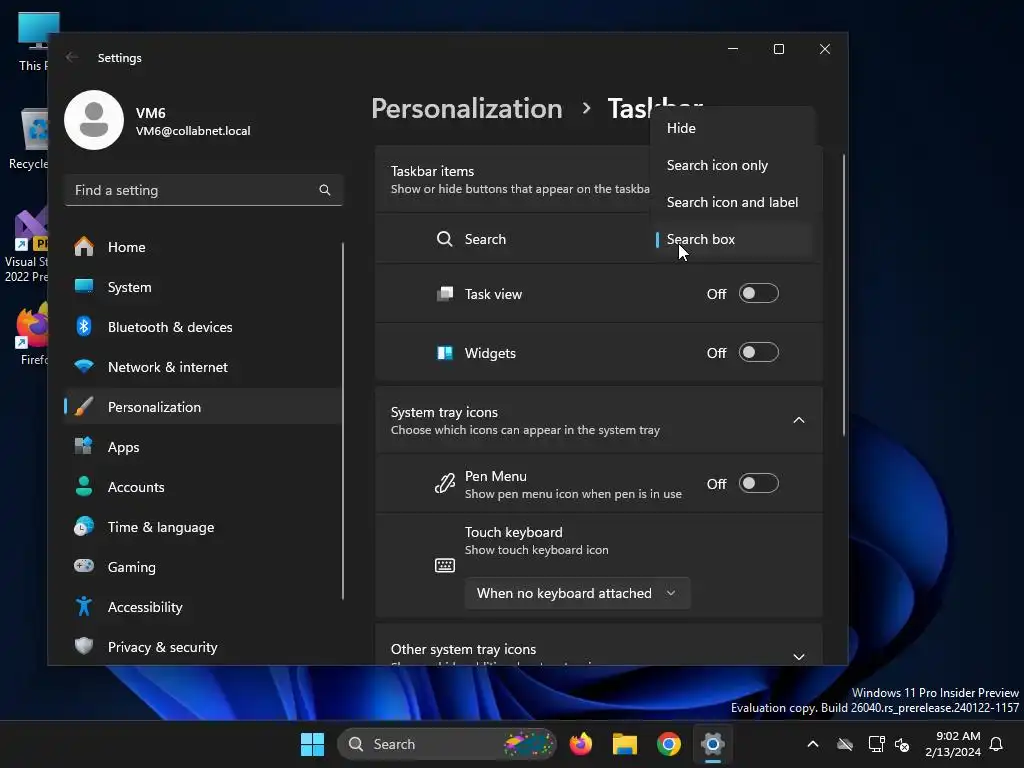Viewport: 1024px width, 768px height.
Task: Open Firefox from the taskbar
Action: point(581,744)
